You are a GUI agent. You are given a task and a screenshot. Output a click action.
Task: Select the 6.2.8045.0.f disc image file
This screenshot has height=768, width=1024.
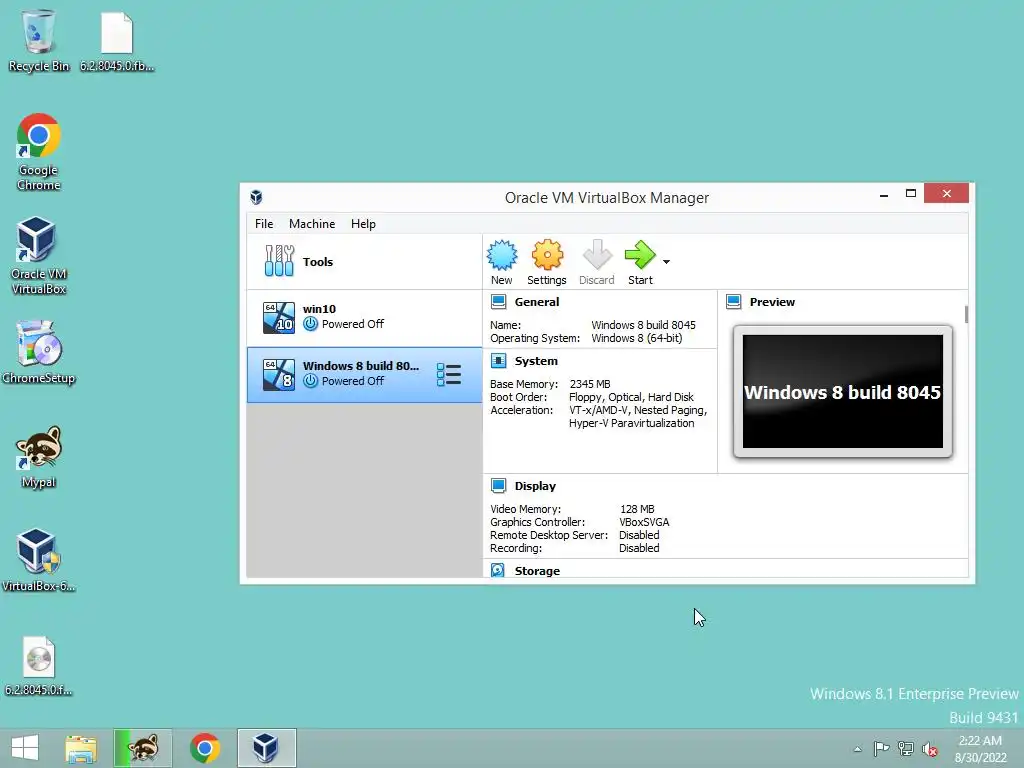tap(39, 666)
